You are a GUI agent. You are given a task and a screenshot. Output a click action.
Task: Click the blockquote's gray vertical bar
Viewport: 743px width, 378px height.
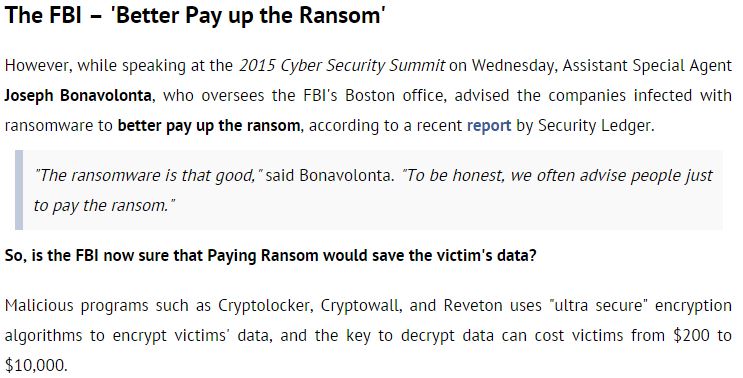click(19, 190)
